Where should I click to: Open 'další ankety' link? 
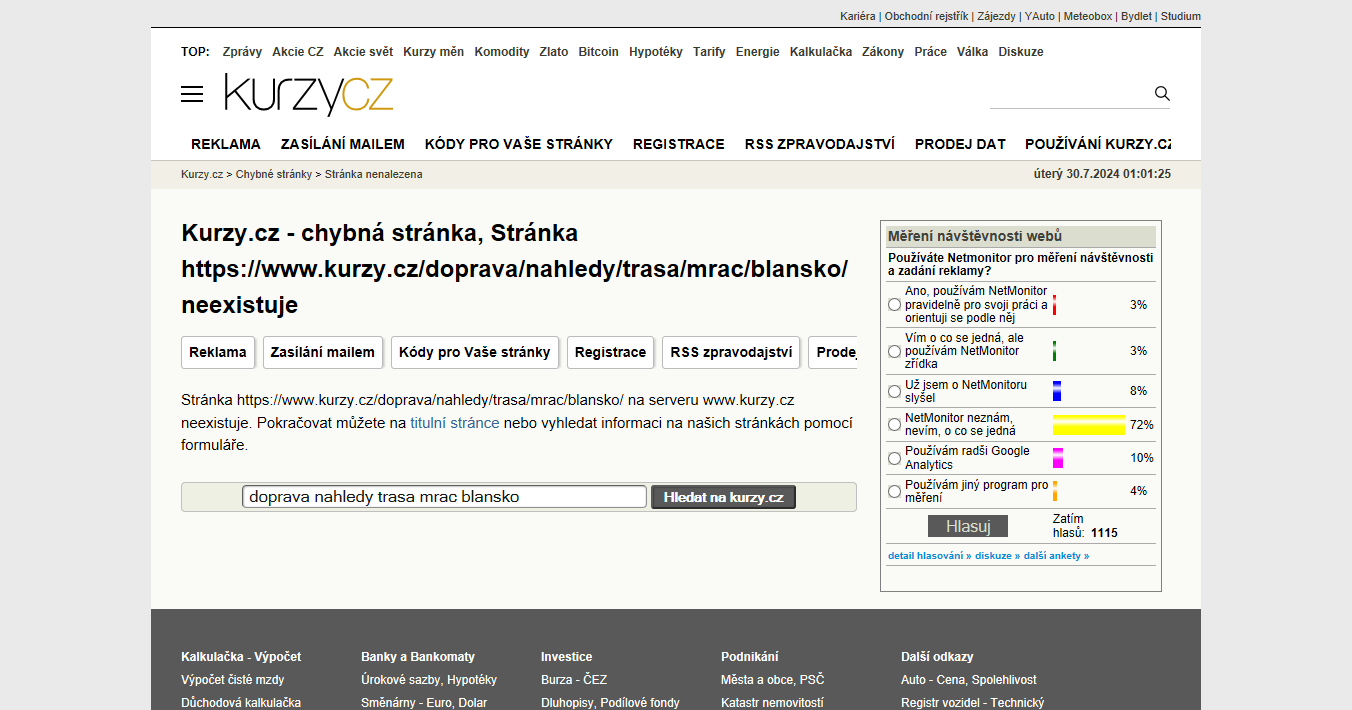[x=1056, y=556]
